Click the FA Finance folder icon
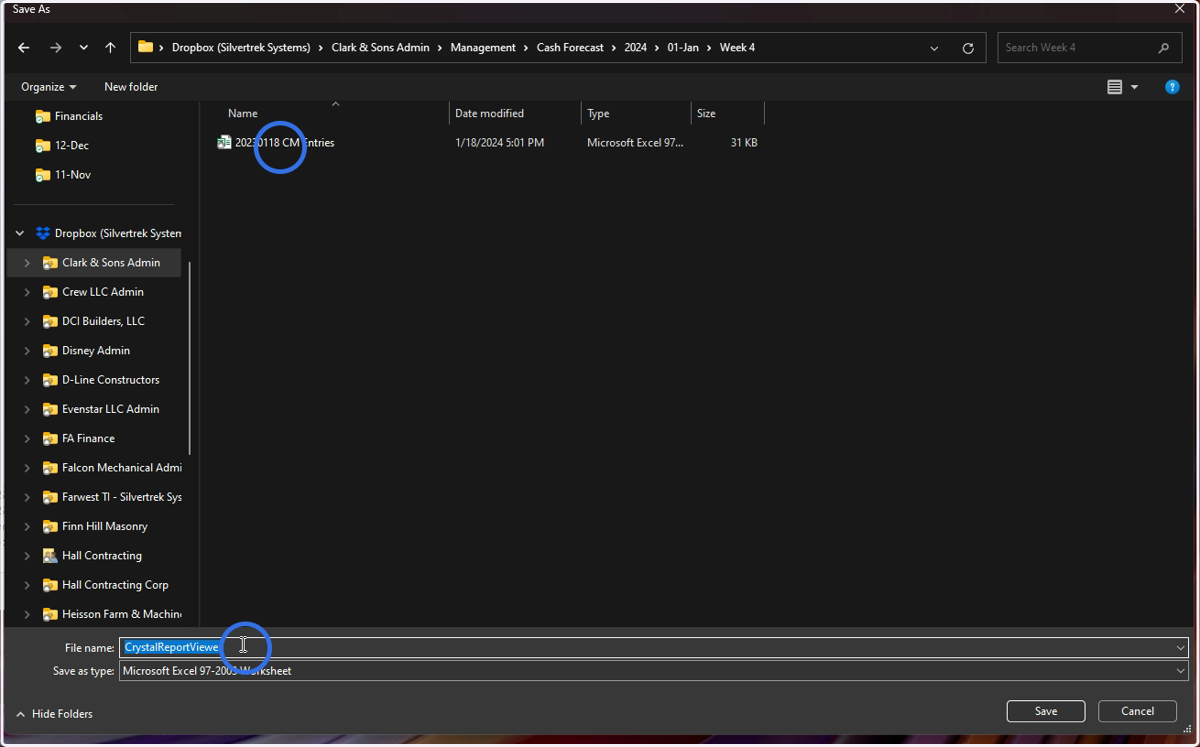Screen dimensions: 1200x747 50,438
